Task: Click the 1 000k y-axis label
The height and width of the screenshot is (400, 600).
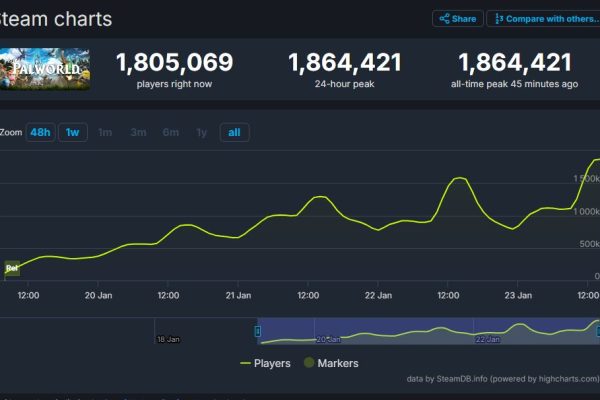Action: click(586, 211)
